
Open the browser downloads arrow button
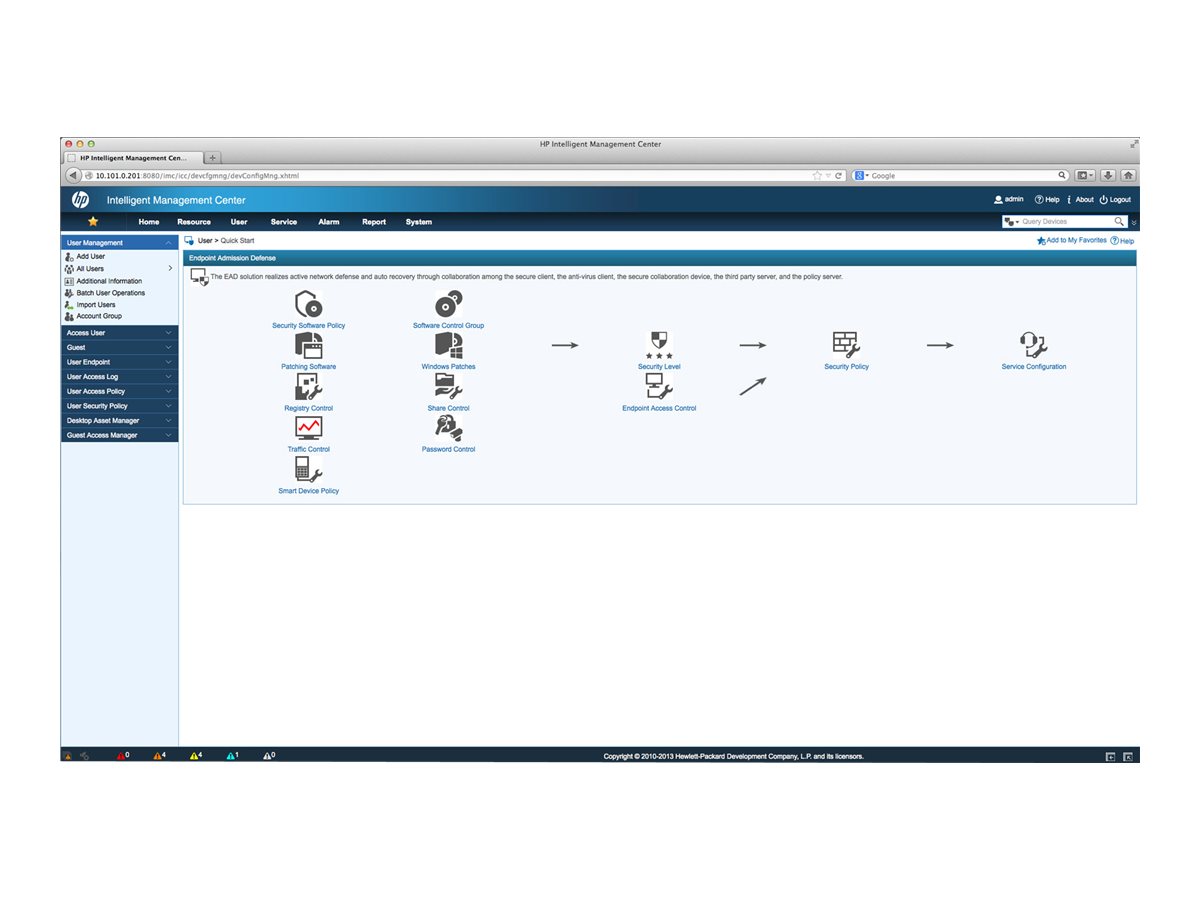[1108, 175]
